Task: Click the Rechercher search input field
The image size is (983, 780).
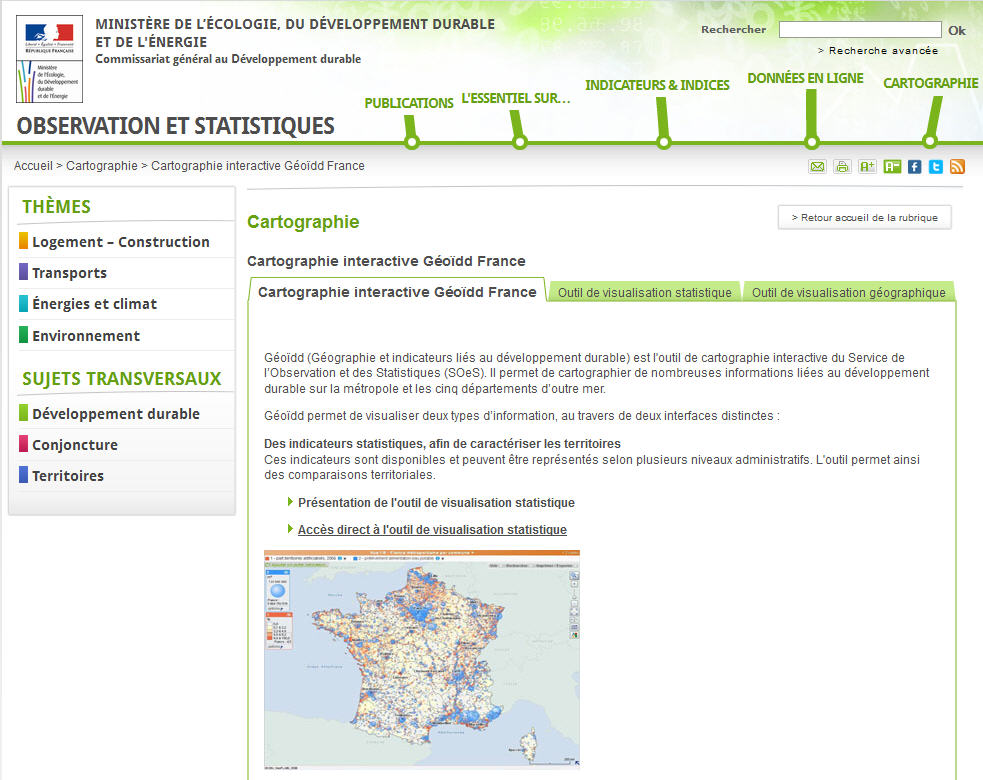Action: tap(859, 30)
